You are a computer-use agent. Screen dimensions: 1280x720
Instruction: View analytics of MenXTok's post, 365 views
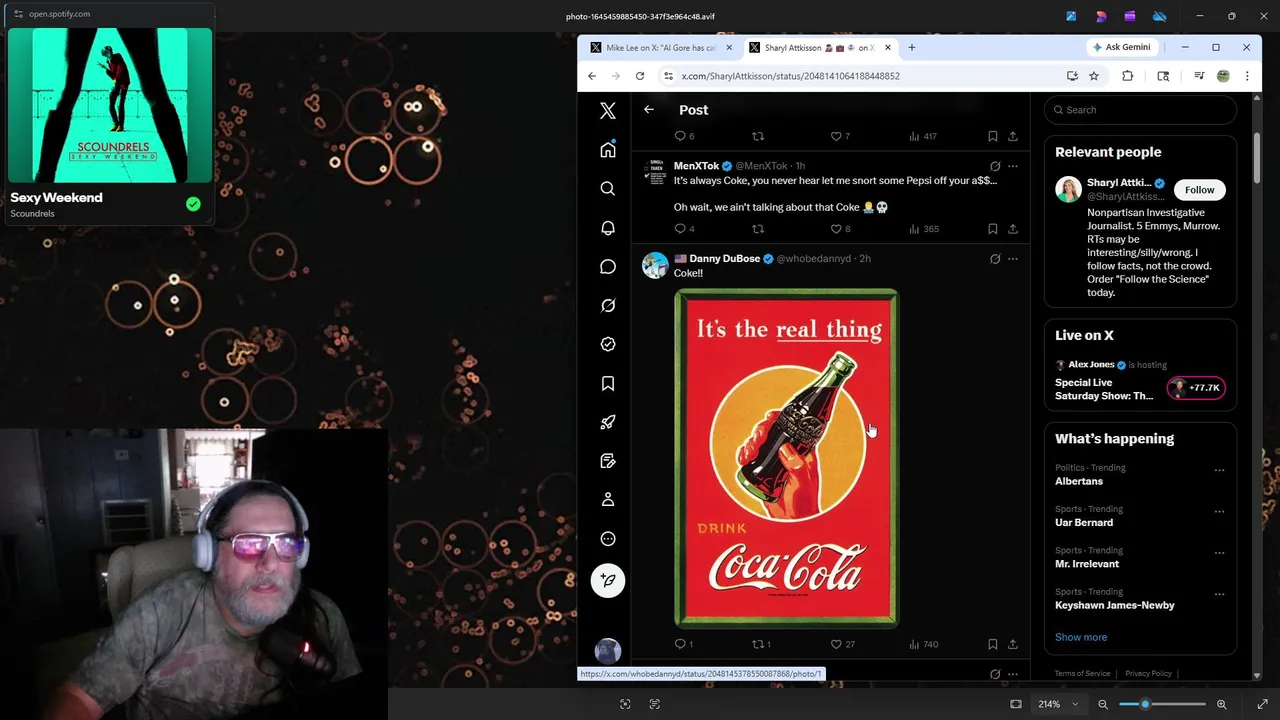pos(923,229)
